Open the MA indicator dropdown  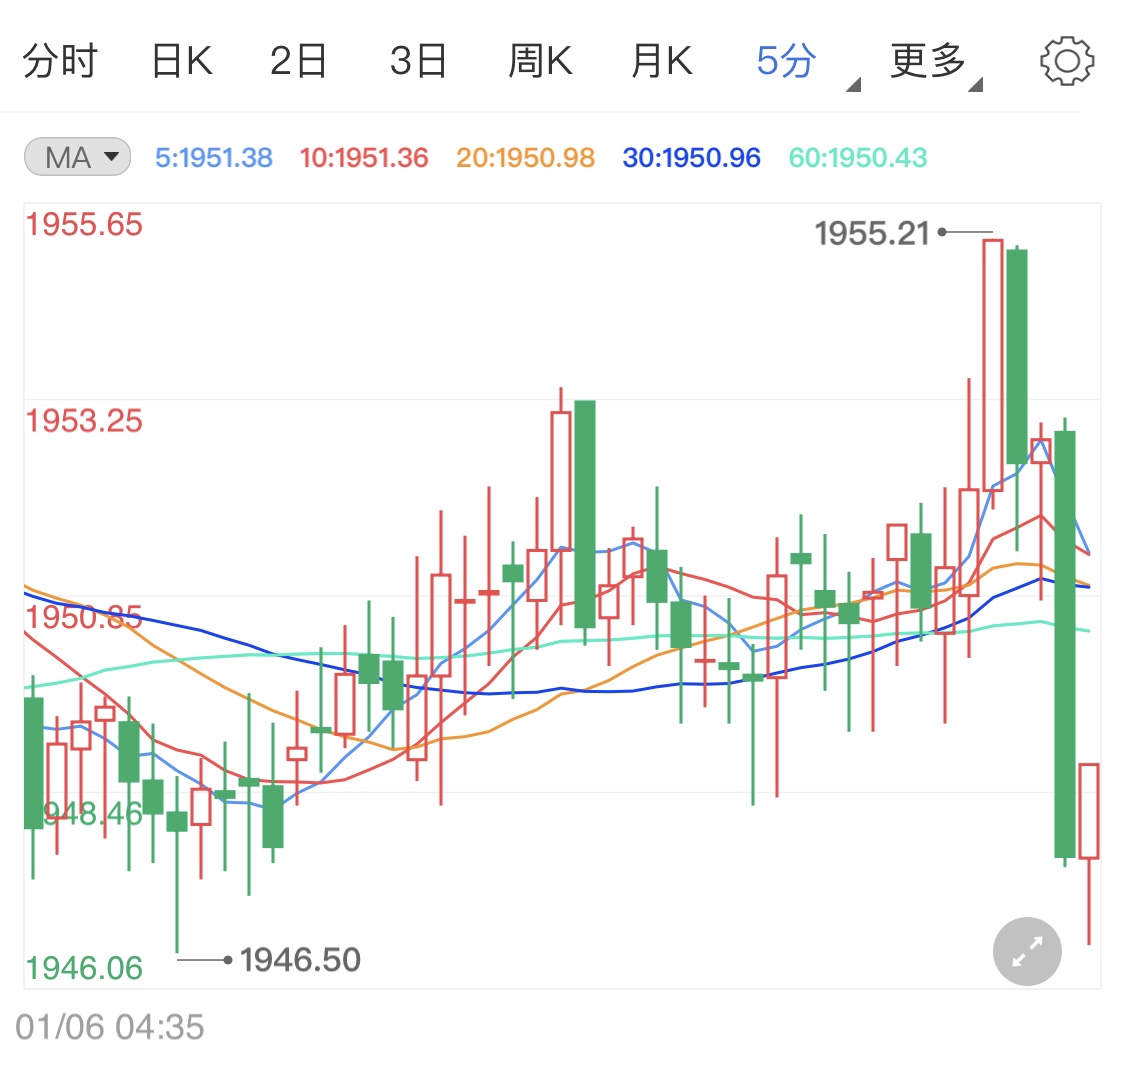(x=76, y=156)
